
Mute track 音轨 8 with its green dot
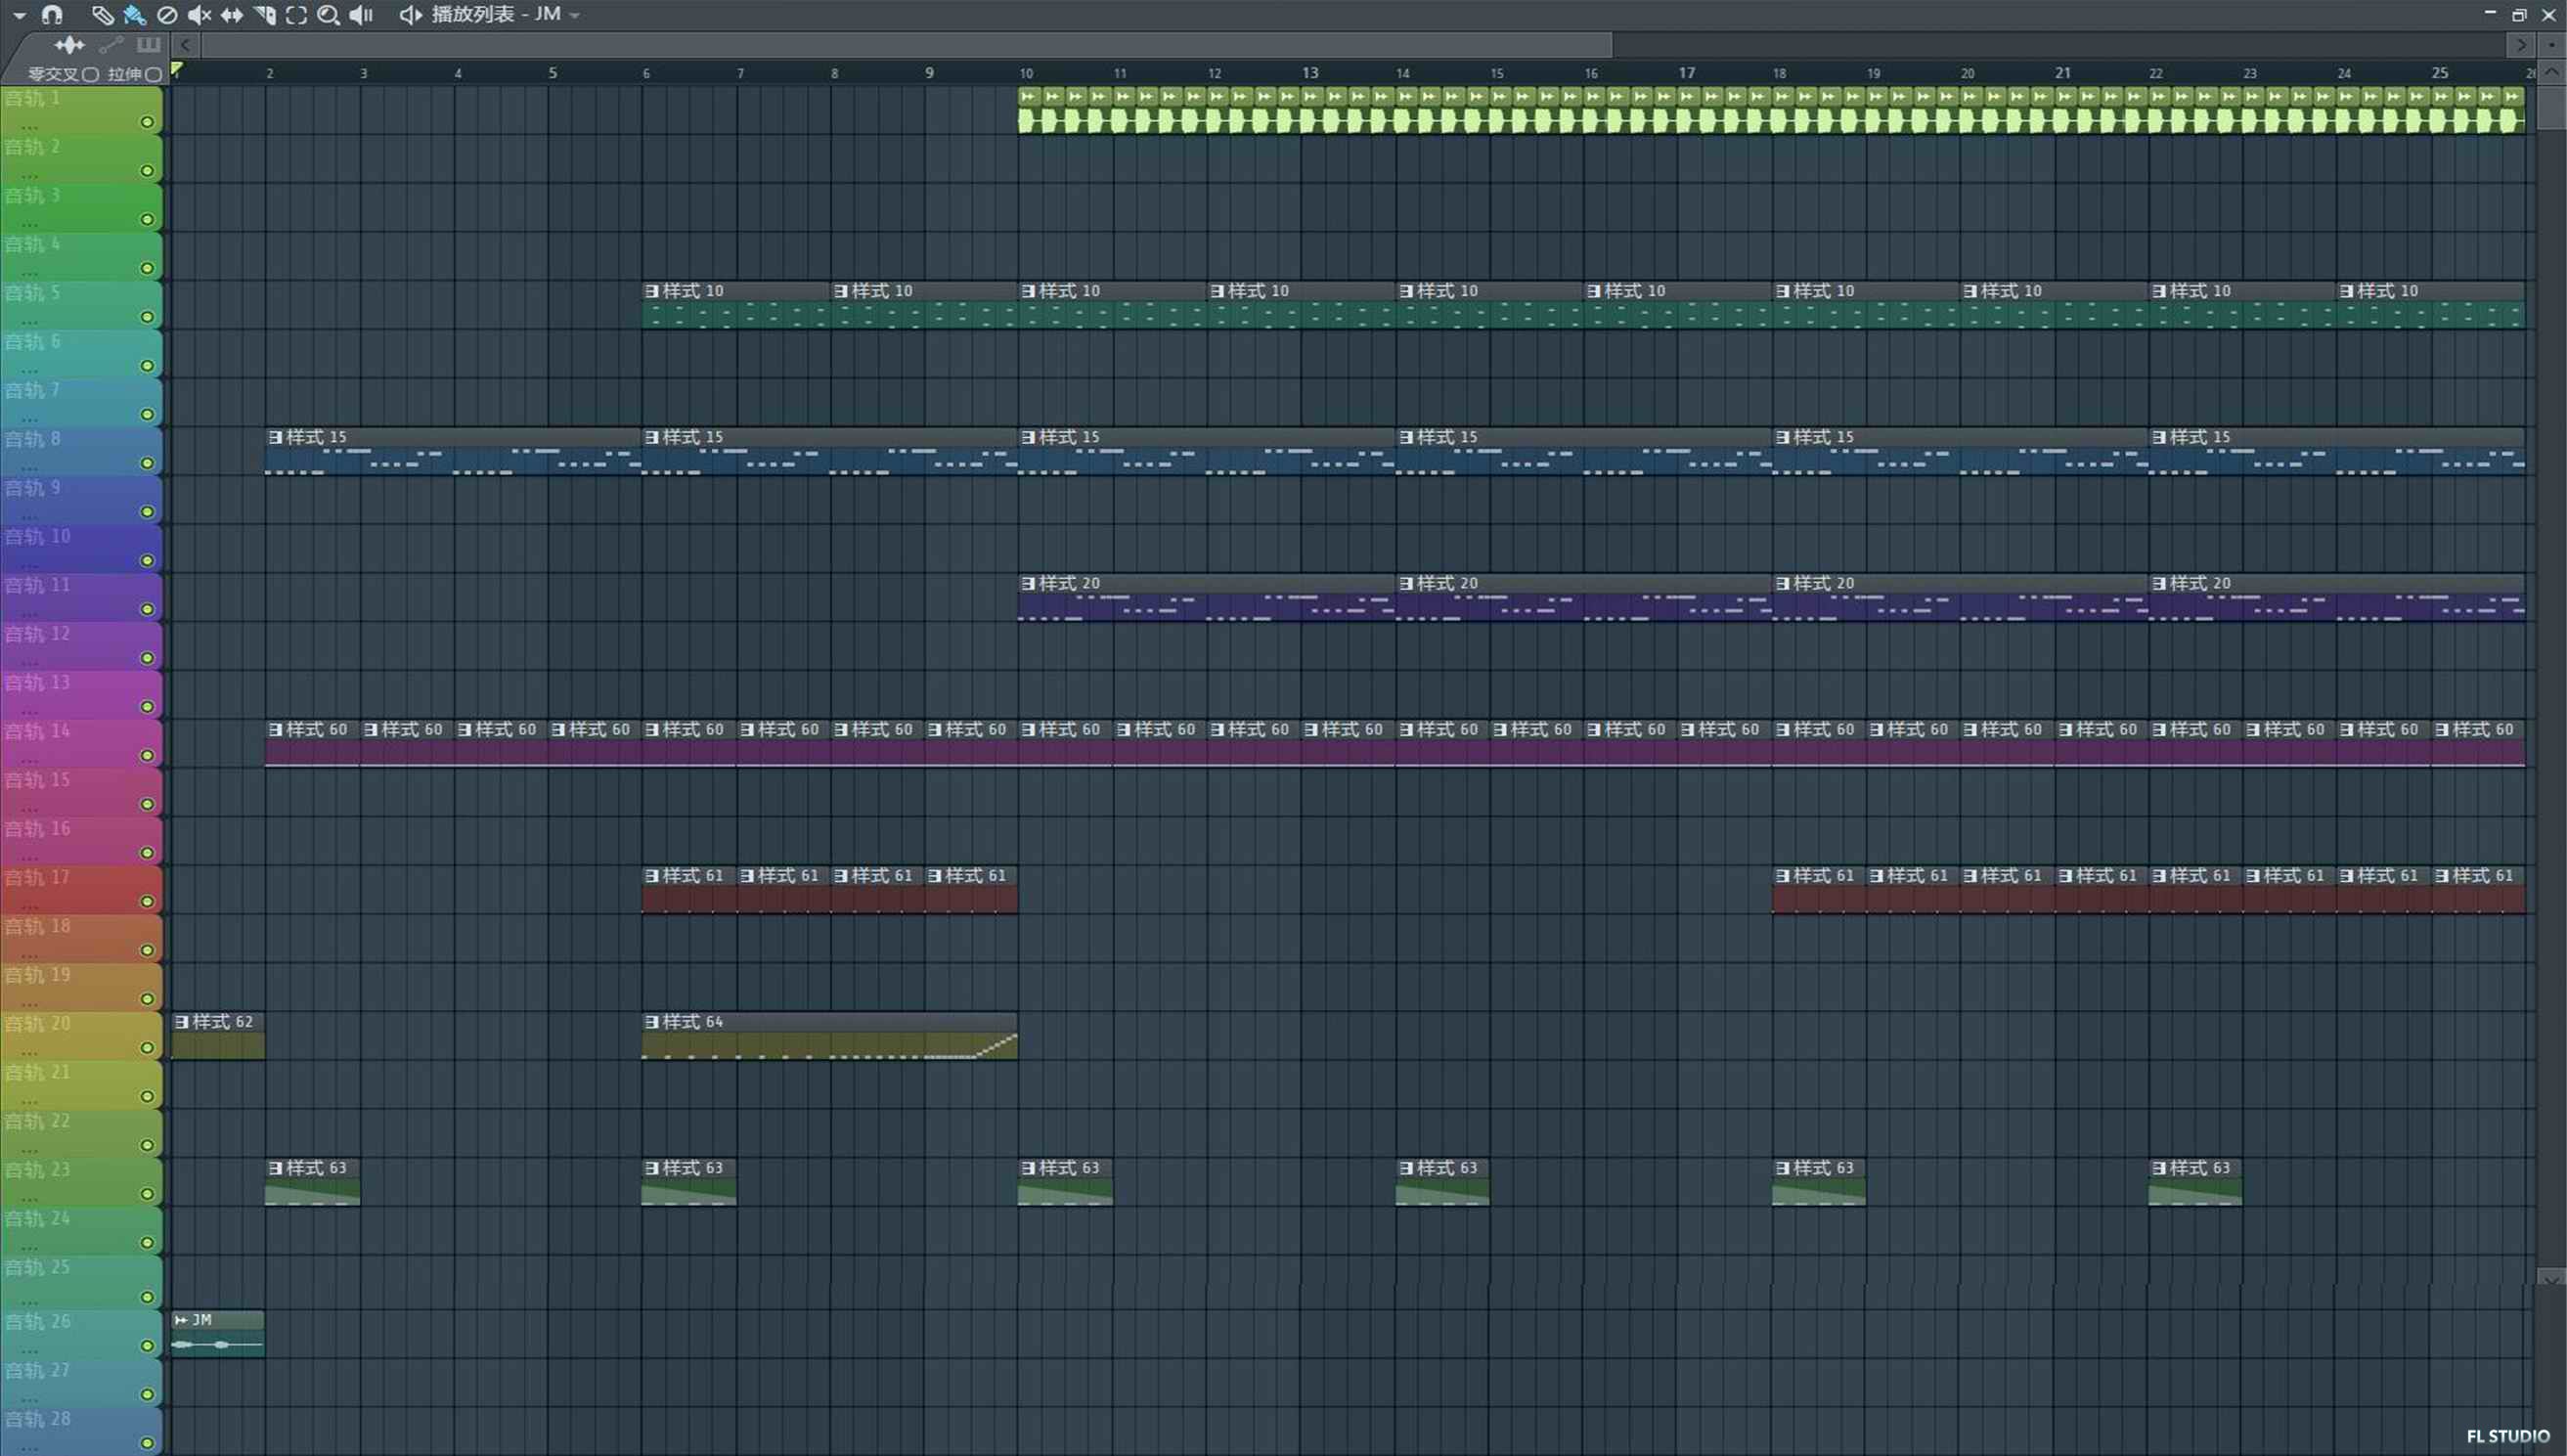[x=147, y=463]
